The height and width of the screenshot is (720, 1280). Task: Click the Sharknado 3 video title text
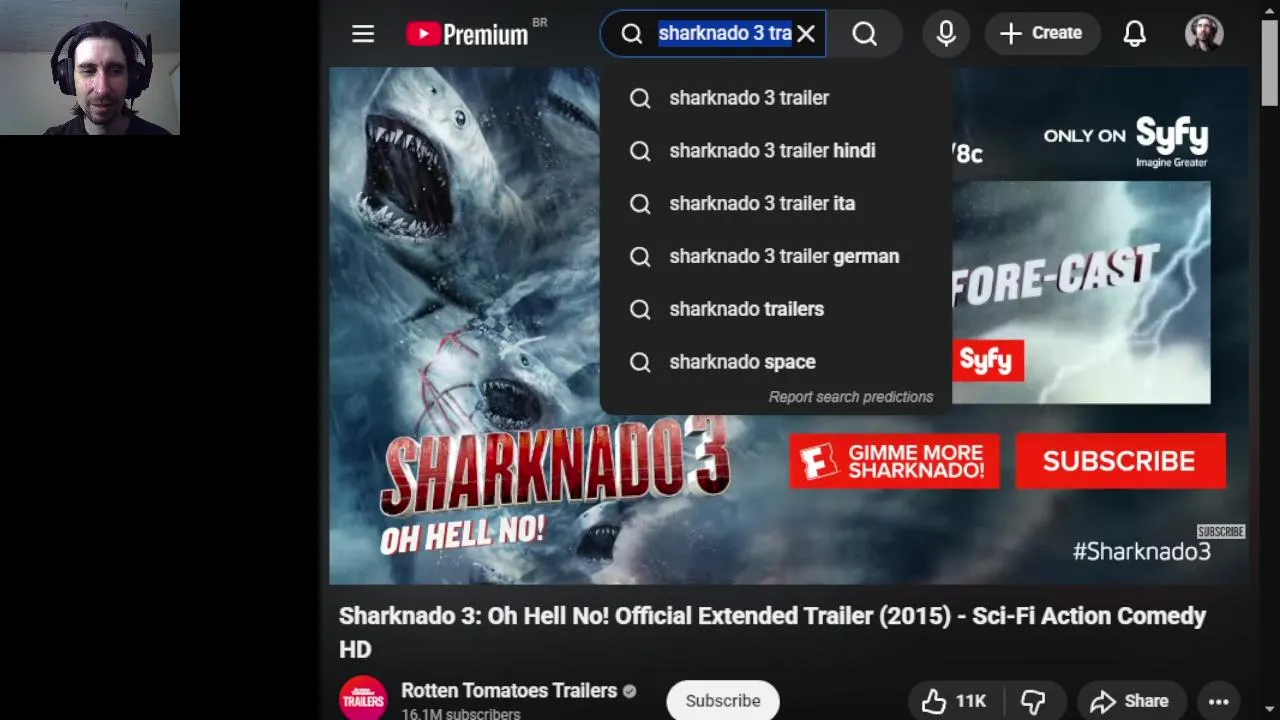[772, 632]
